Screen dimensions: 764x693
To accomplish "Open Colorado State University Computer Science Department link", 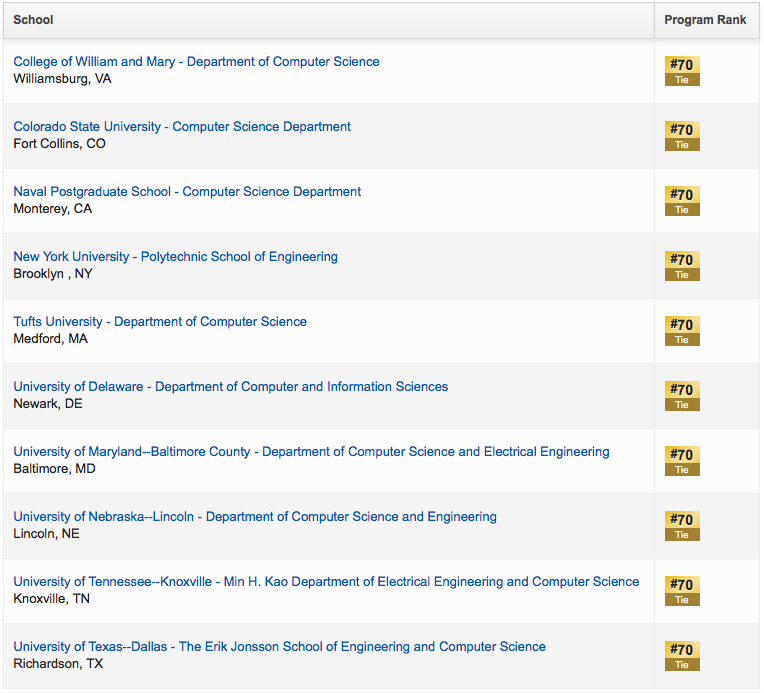I will (182, 127).
